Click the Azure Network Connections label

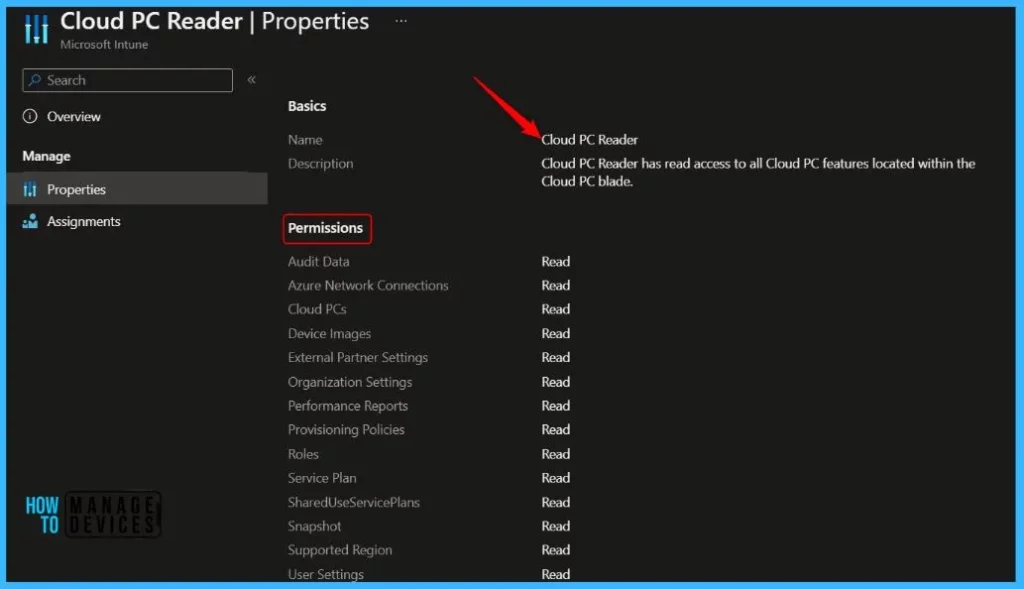point(368,285)
